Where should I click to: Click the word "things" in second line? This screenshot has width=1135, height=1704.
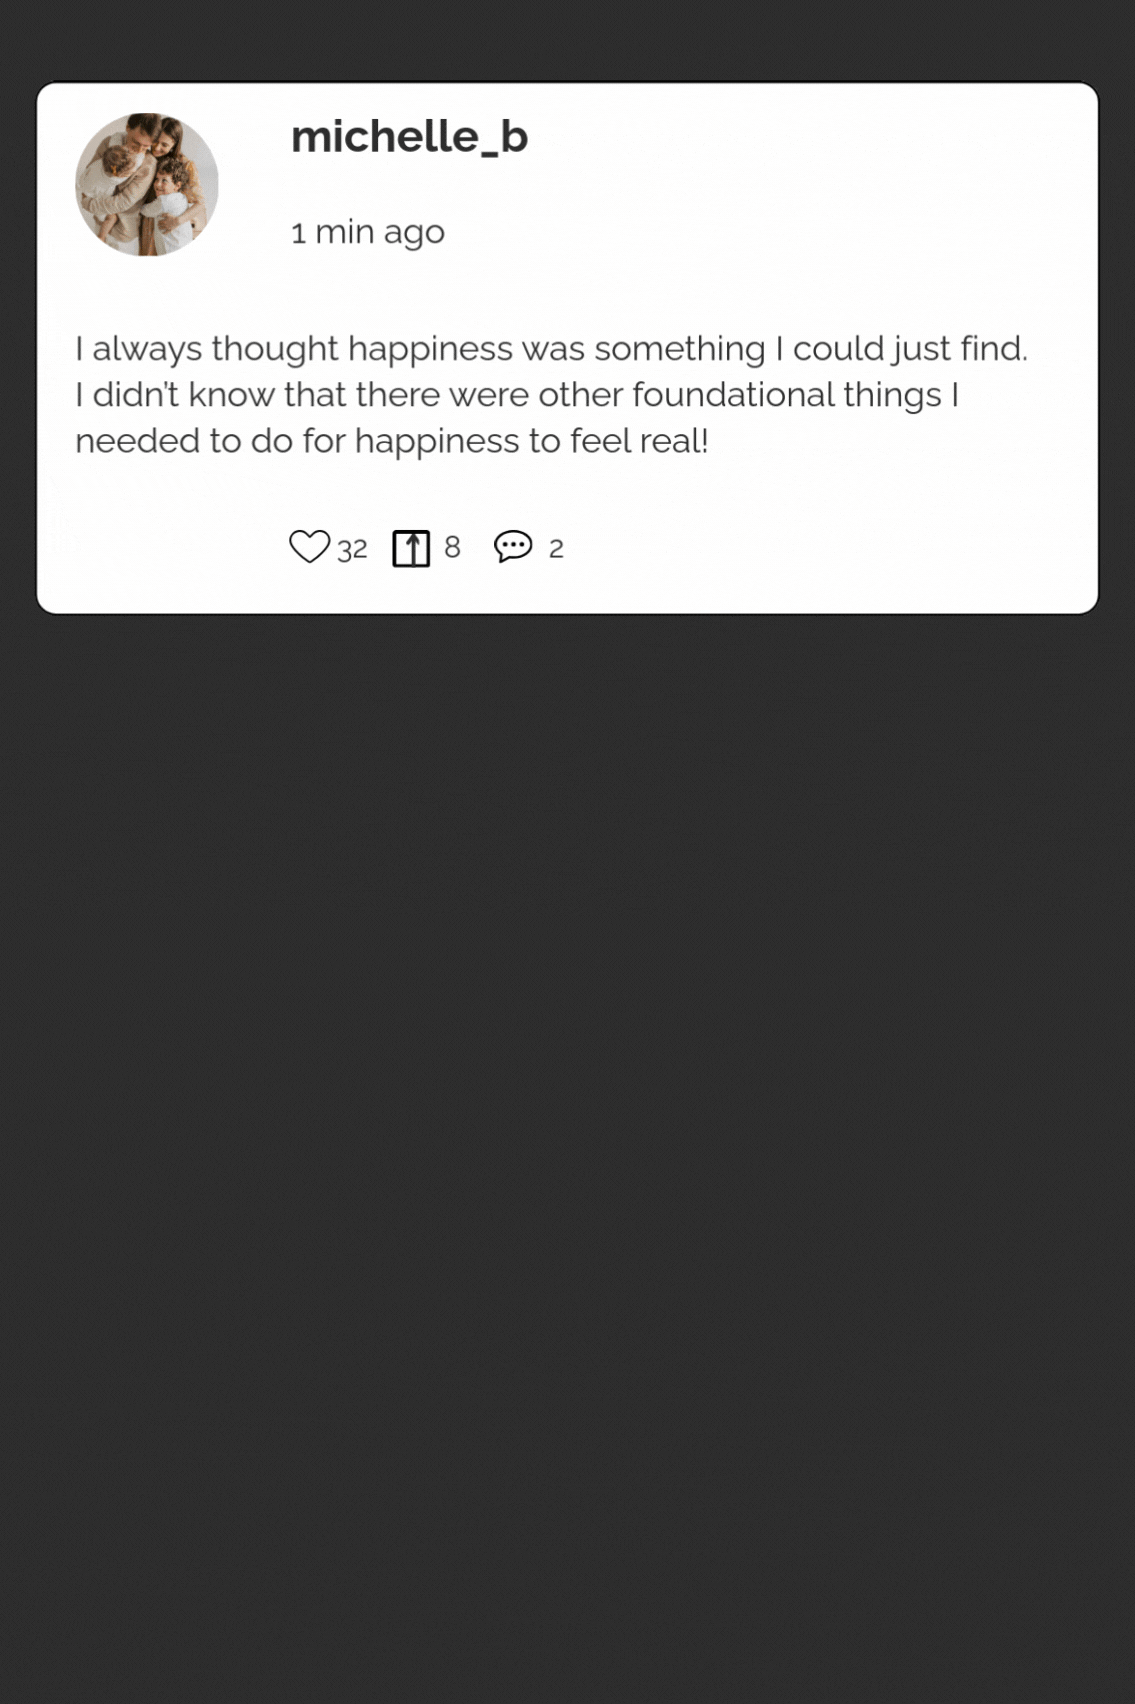[892, 395]
